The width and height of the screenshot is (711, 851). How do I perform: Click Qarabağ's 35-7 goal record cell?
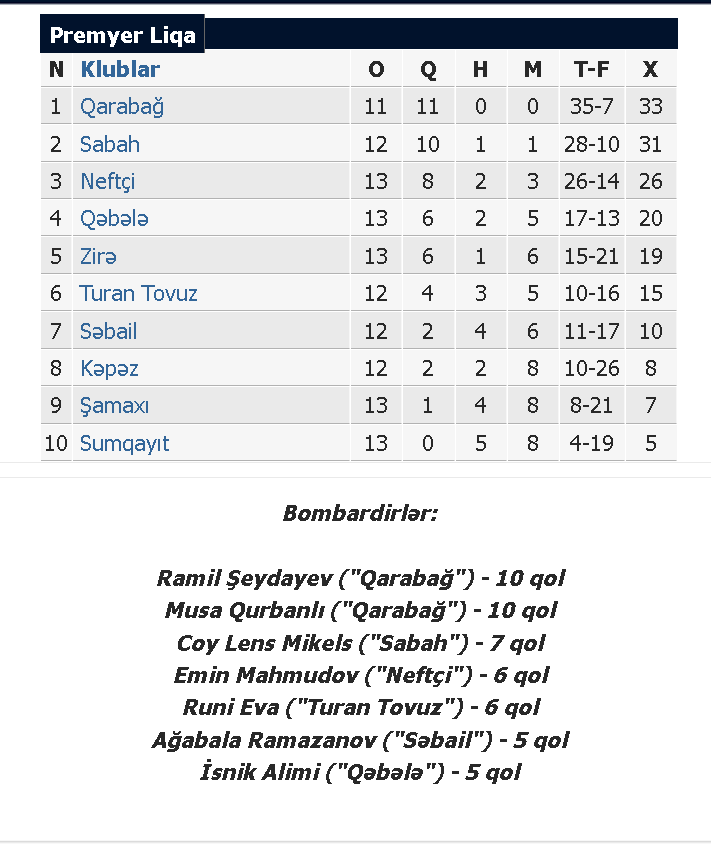coord(592,106)
